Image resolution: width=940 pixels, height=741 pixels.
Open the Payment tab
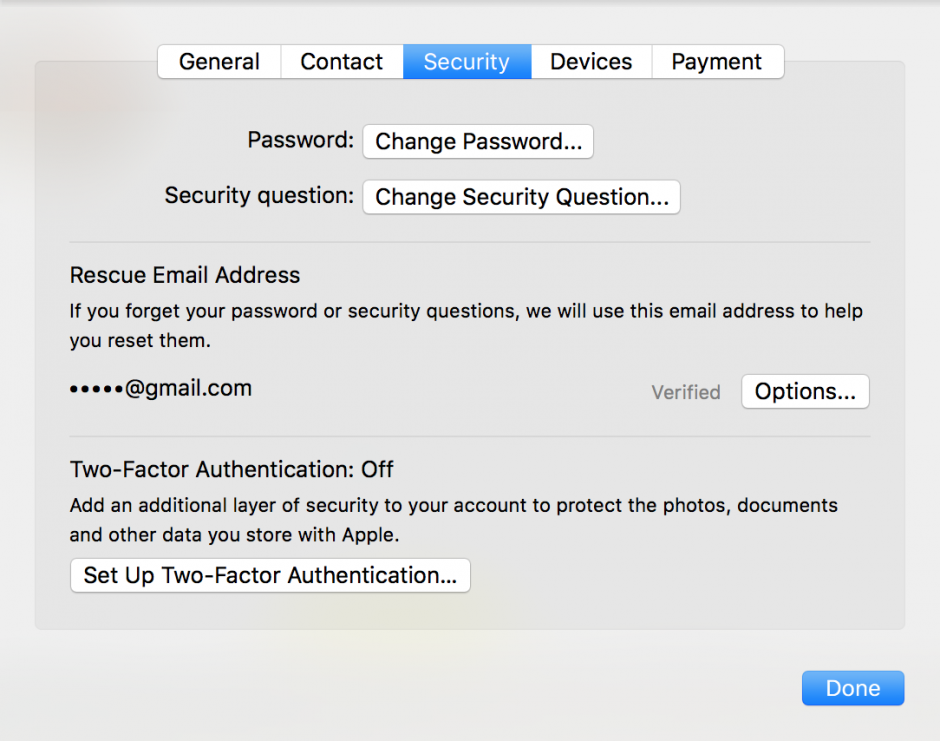click(717, 61)
